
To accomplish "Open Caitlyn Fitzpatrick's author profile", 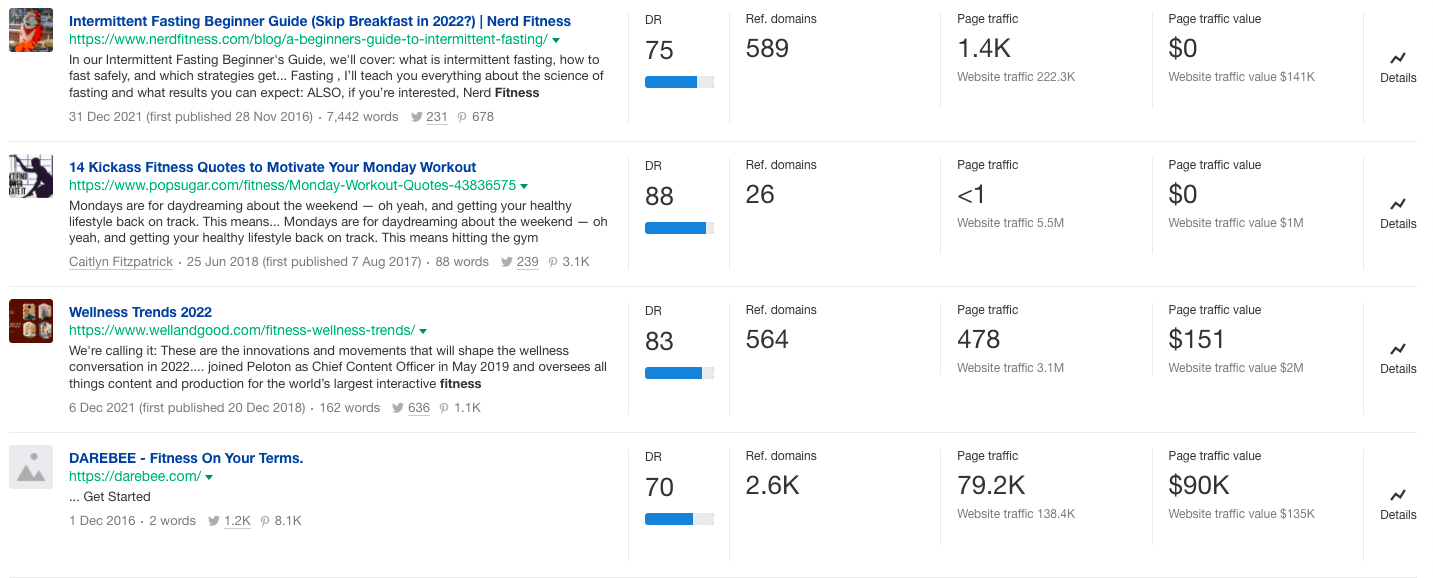I will 120,261.
